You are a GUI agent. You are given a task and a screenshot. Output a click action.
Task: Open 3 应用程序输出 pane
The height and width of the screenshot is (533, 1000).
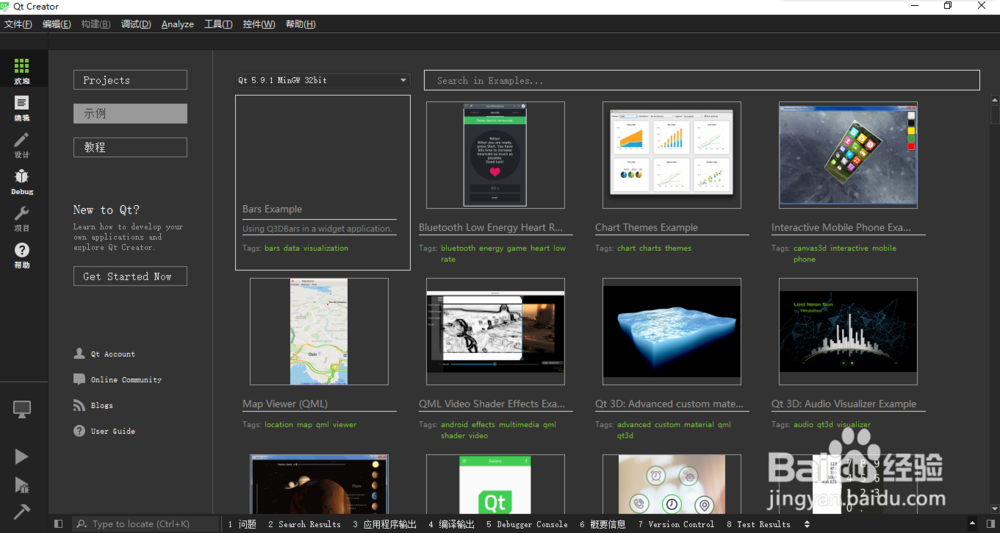pyautogui.click(x=384, y=524)
